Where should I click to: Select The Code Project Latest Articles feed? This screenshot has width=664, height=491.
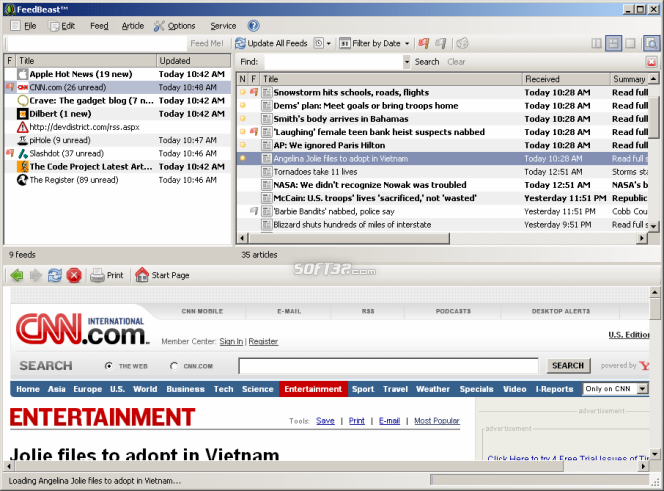117,167
